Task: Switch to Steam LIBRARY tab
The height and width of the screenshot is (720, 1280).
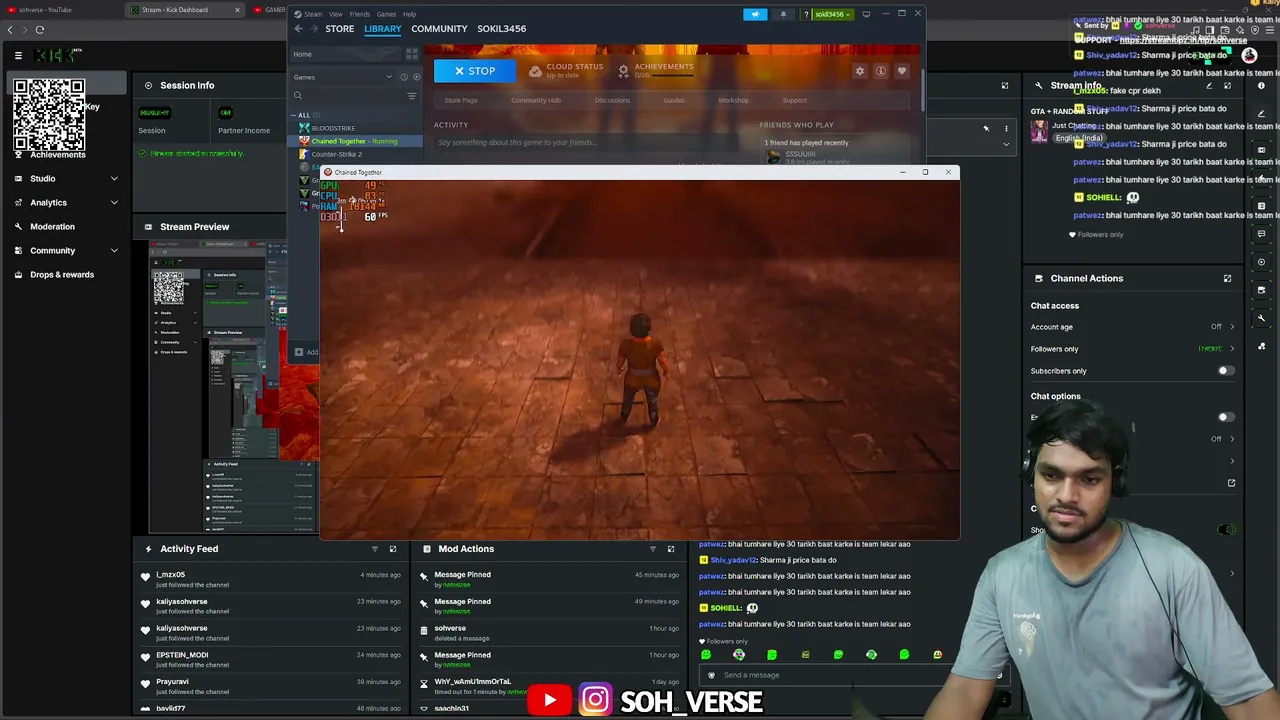Action: coord(383,29)
